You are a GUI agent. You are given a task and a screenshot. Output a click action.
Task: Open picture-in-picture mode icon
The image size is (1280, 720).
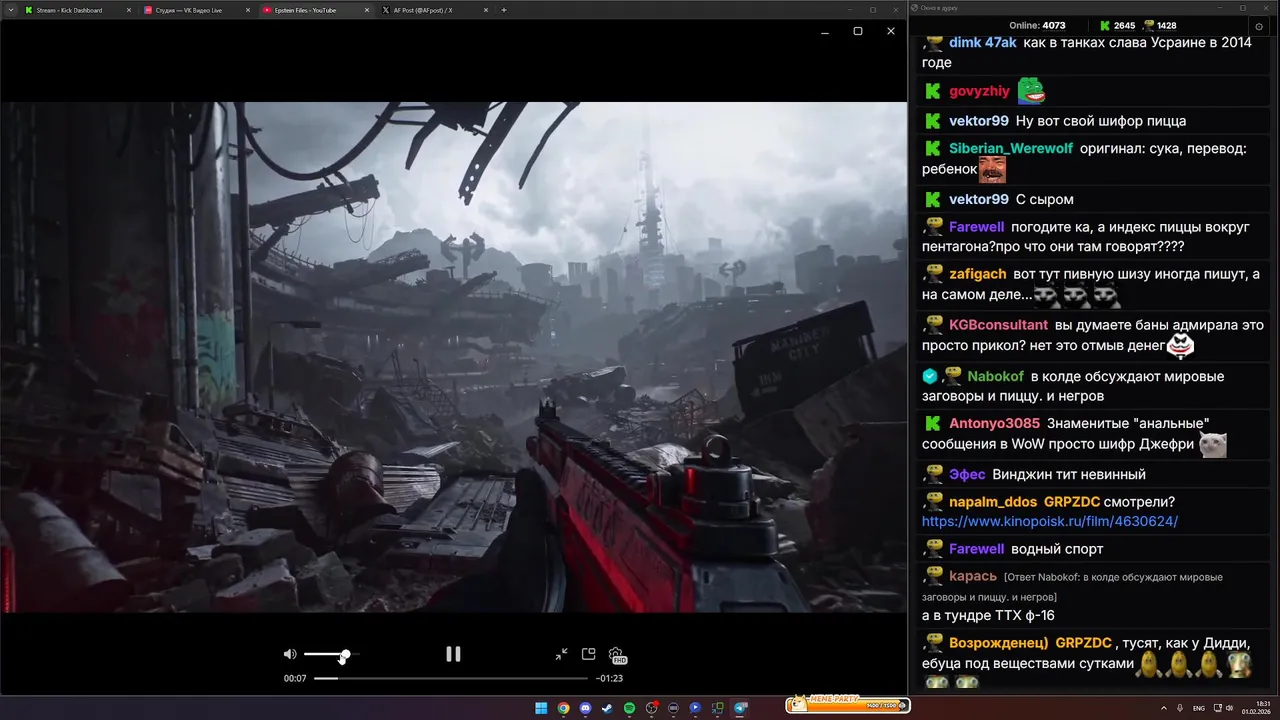[589, 654]
